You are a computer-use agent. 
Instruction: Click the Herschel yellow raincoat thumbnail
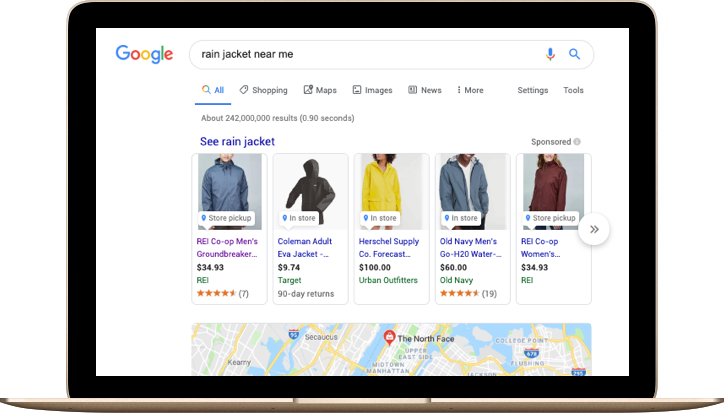click(x=392, y=191)
